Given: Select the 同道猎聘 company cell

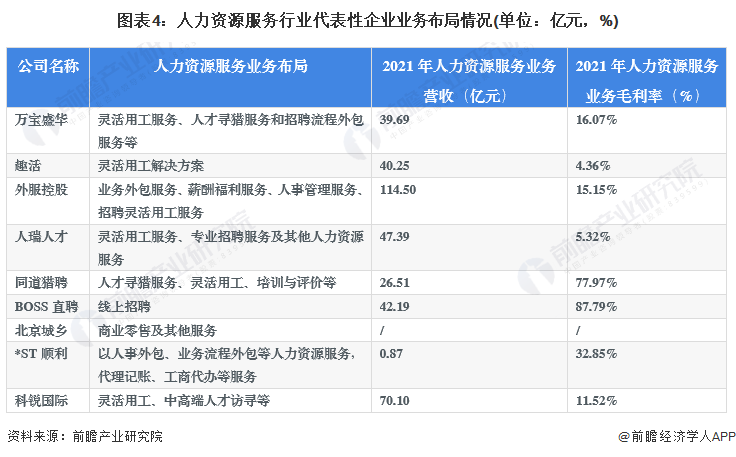Looking at the screenshot, I should click(42, 283).
